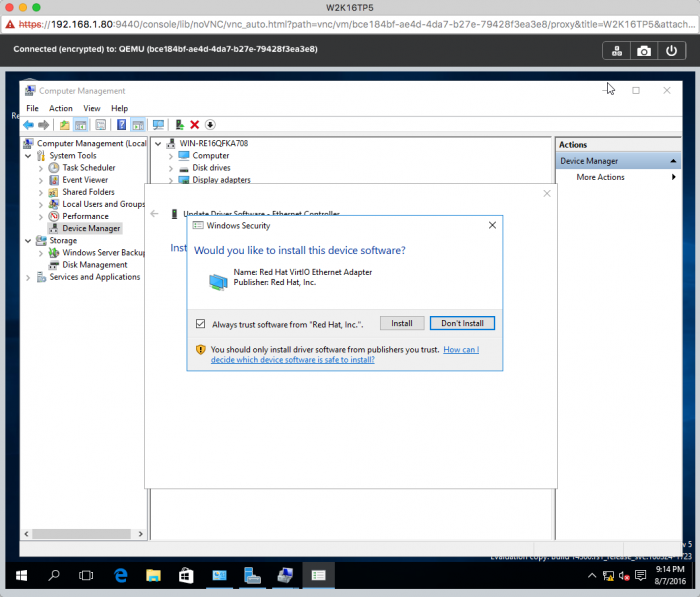Collapse the WIN-RE16QFKA708 root node

(158, 144)
